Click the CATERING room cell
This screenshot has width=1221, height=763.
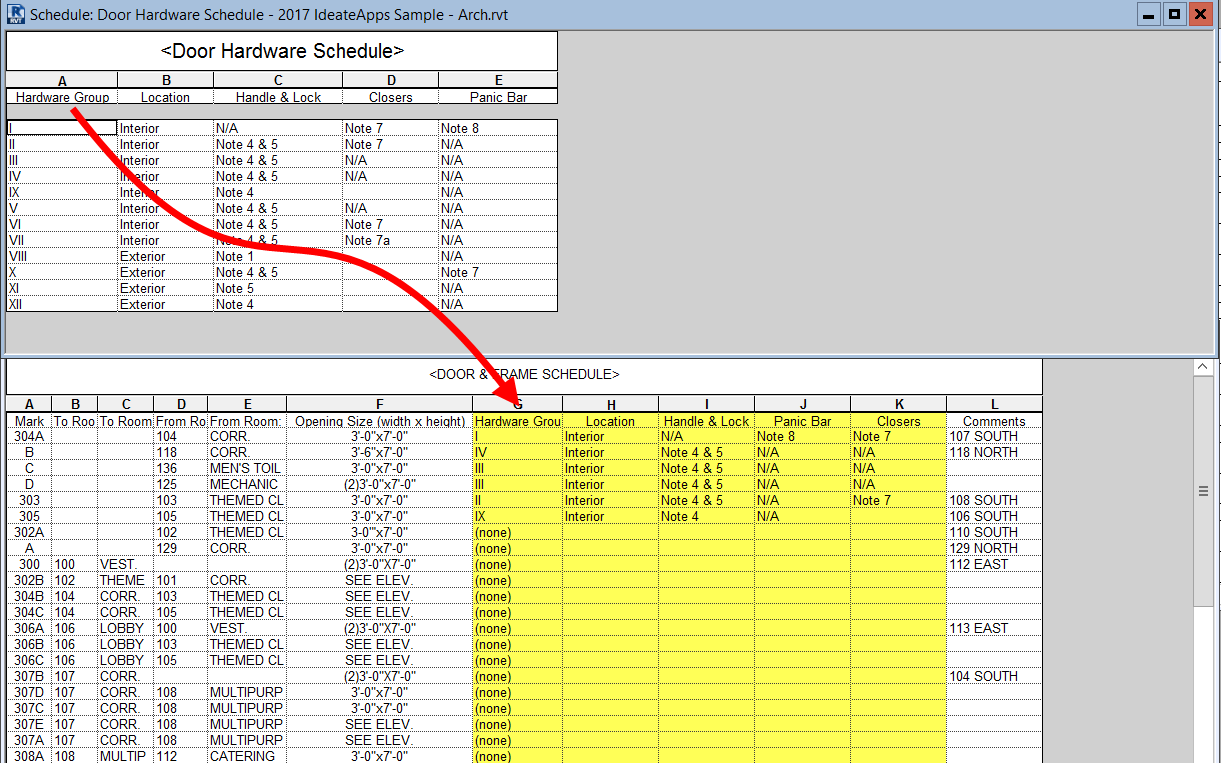tap(246, 756)
